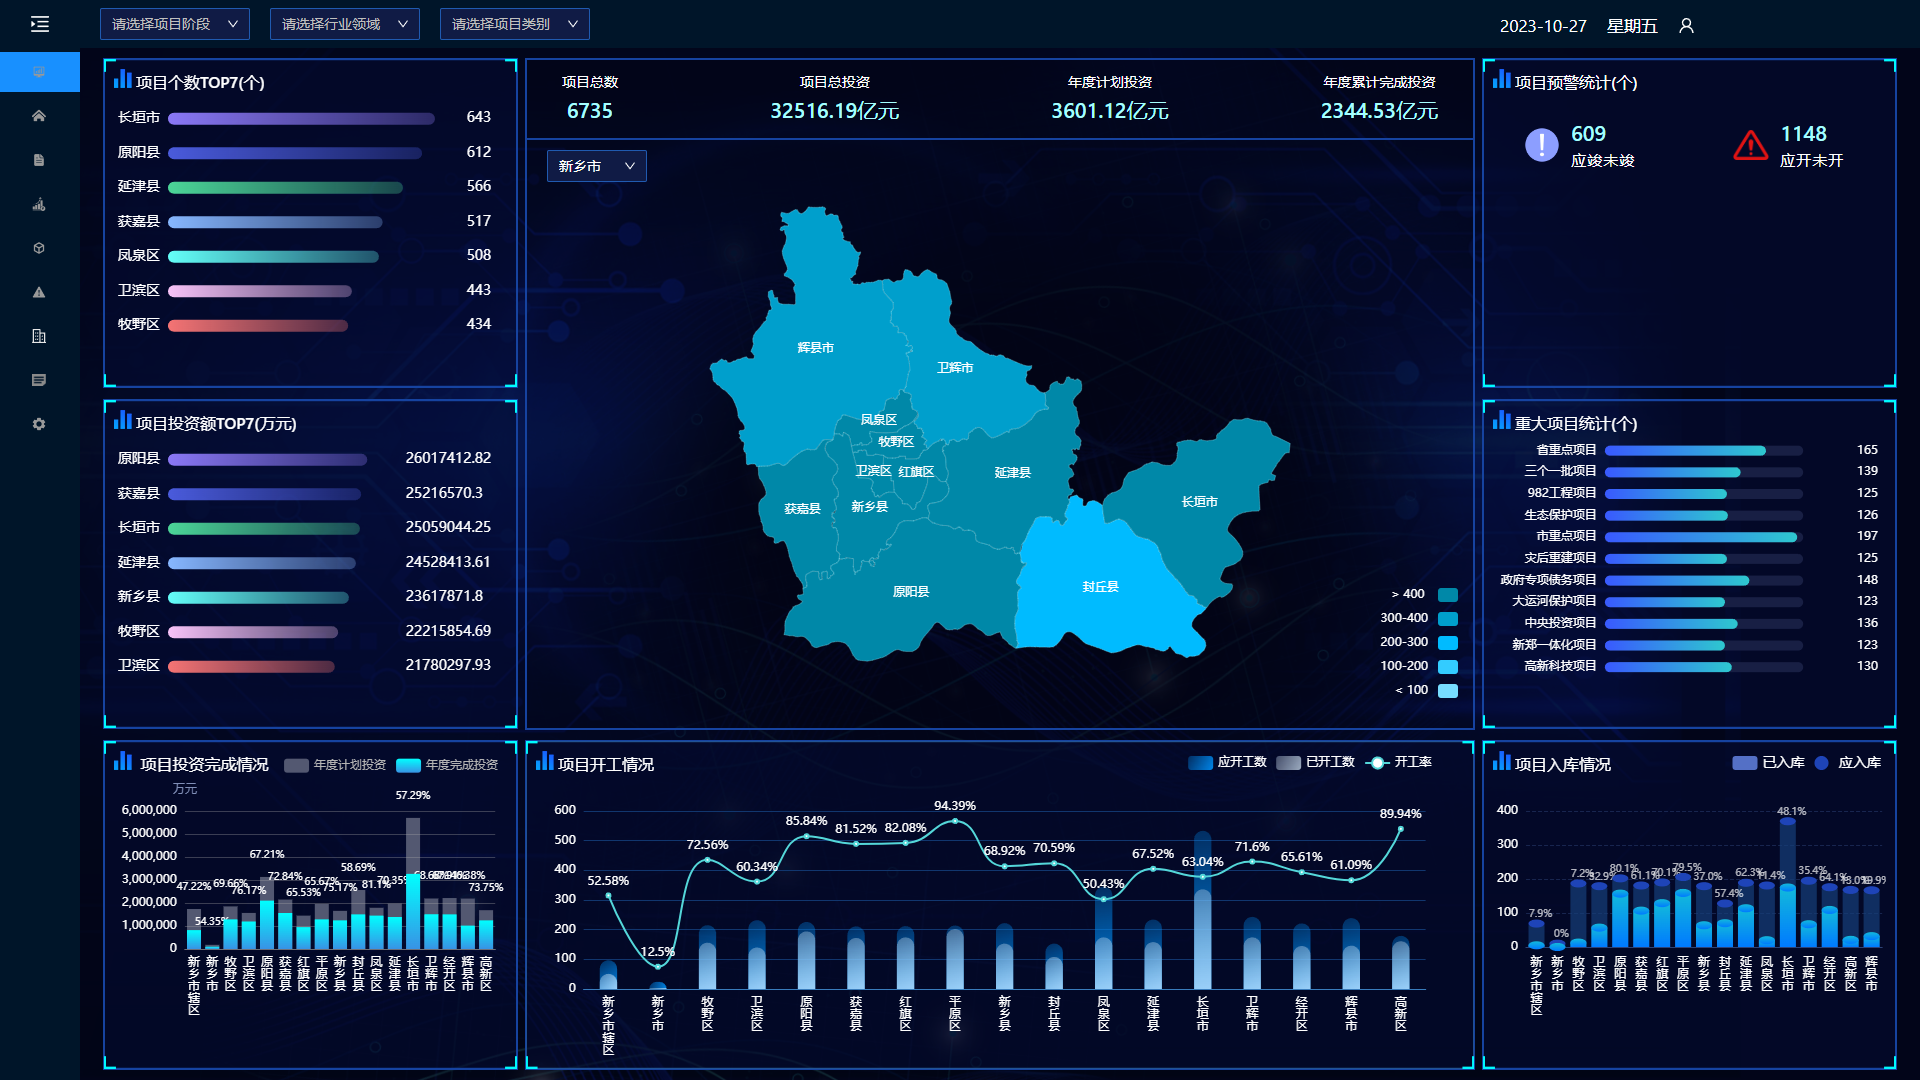1920x1080 pixels.
Task: Open the warning triangle sidebar icon
Action: (x=39, y=292)
